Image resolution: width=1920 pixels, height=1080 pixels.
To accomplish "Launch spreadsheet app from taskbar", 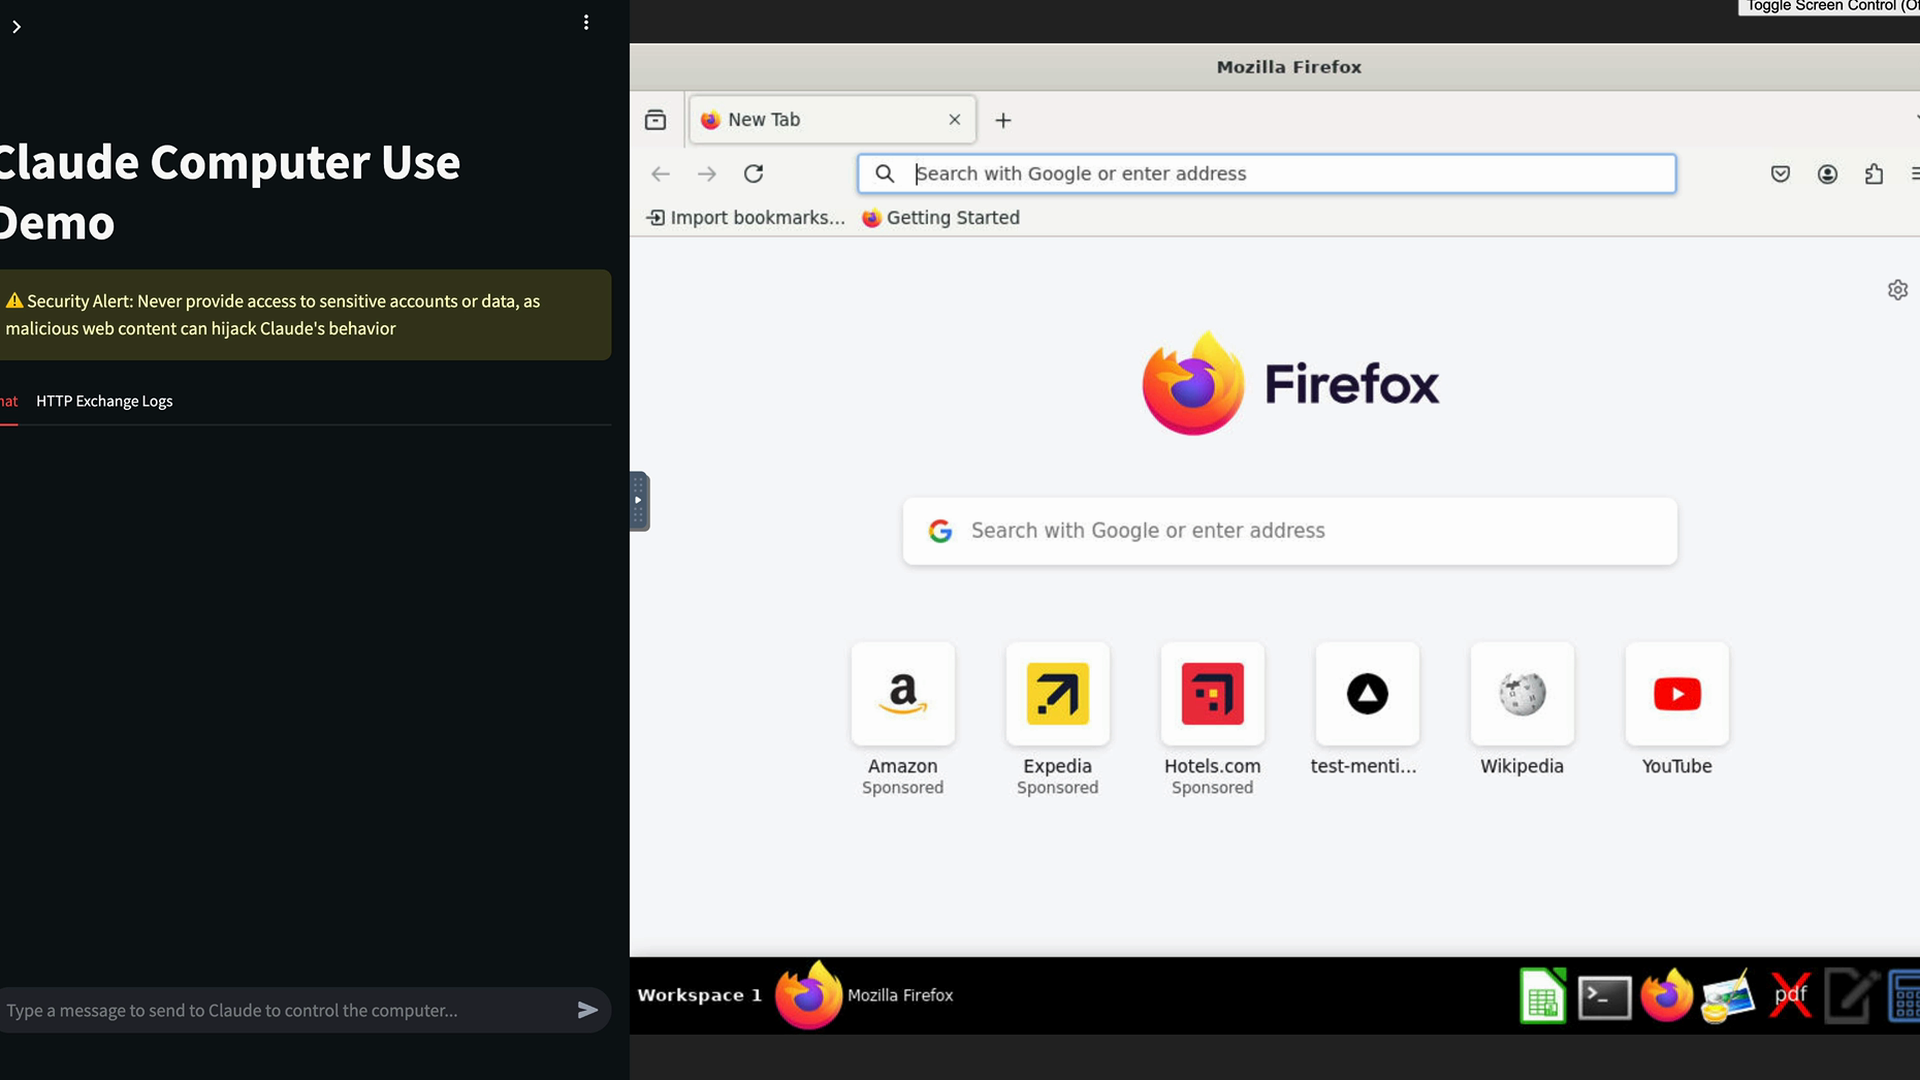I will [x=1543, y=996].
